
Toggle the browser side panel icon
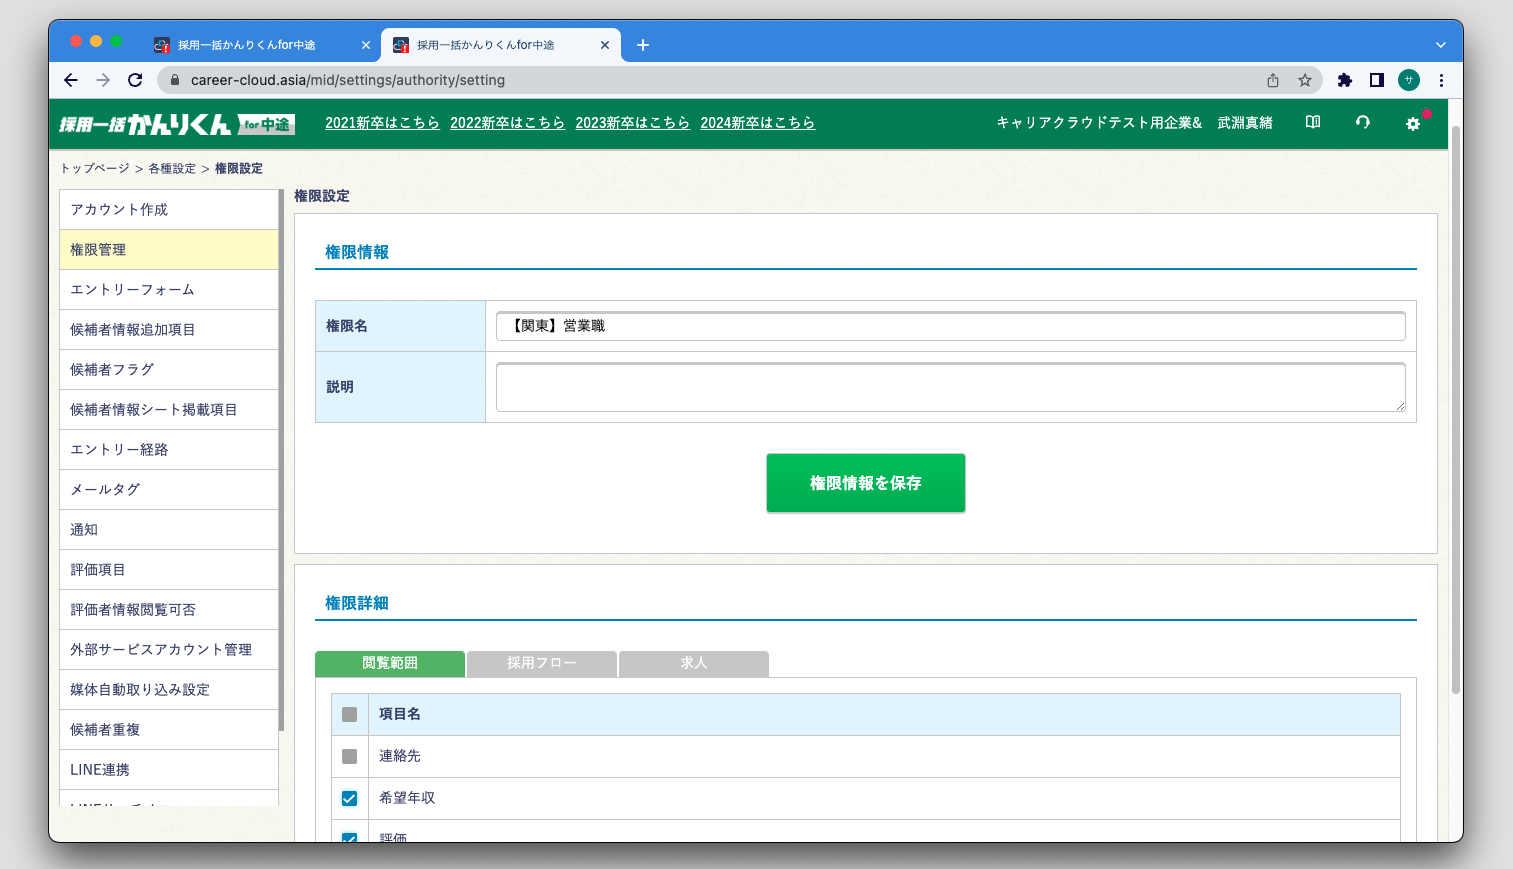click(x=1377, y=80)
